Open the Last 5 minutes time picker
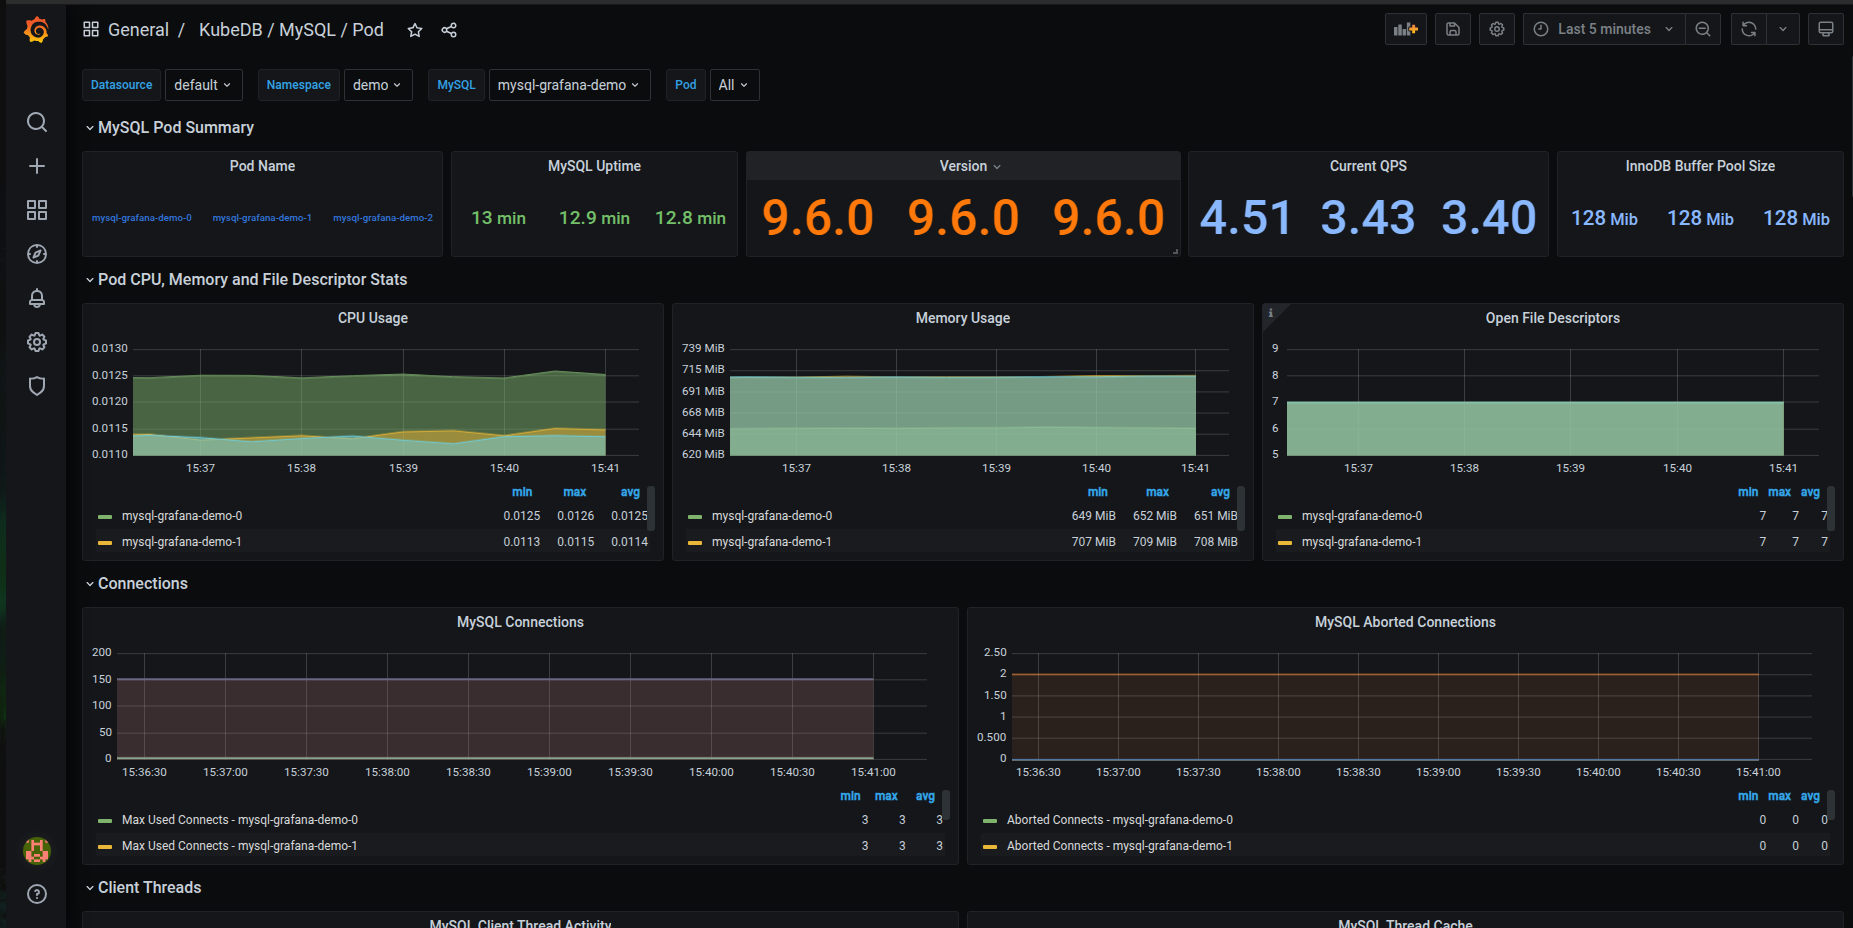Screen dimensions: 1853x928 [x=1604, y=29]
